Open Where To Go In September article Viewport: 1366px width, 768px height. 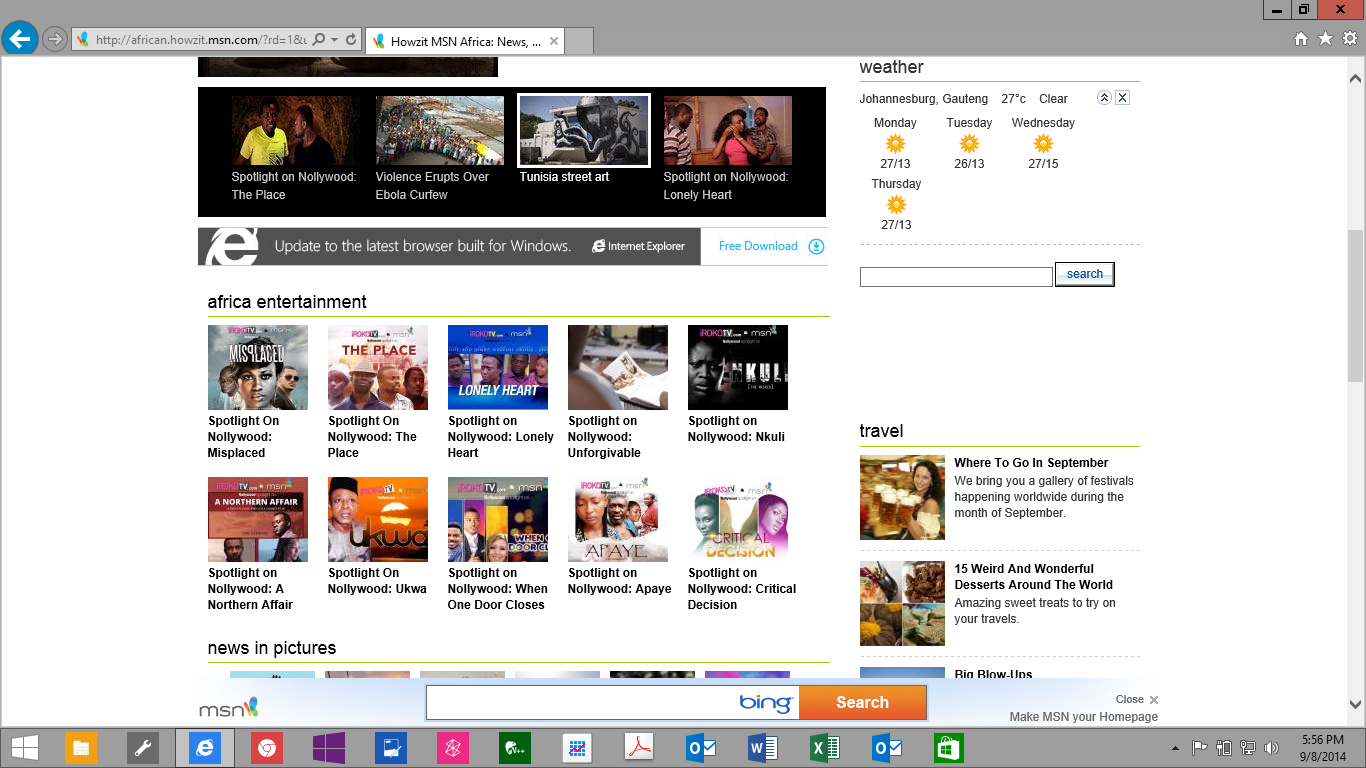1031,463
